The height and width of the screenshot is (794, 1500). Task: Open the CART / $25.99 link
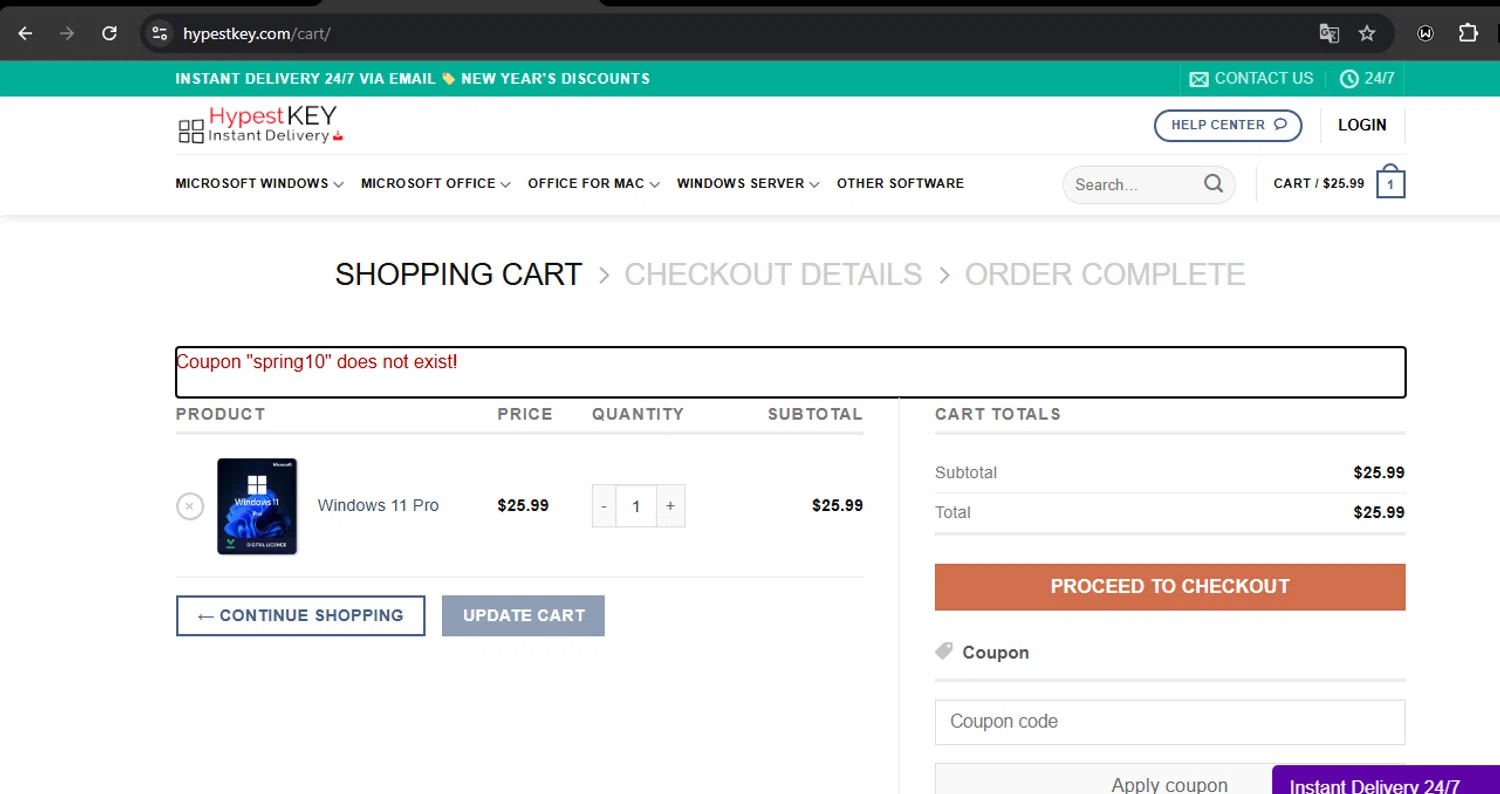coord(1318,184)
